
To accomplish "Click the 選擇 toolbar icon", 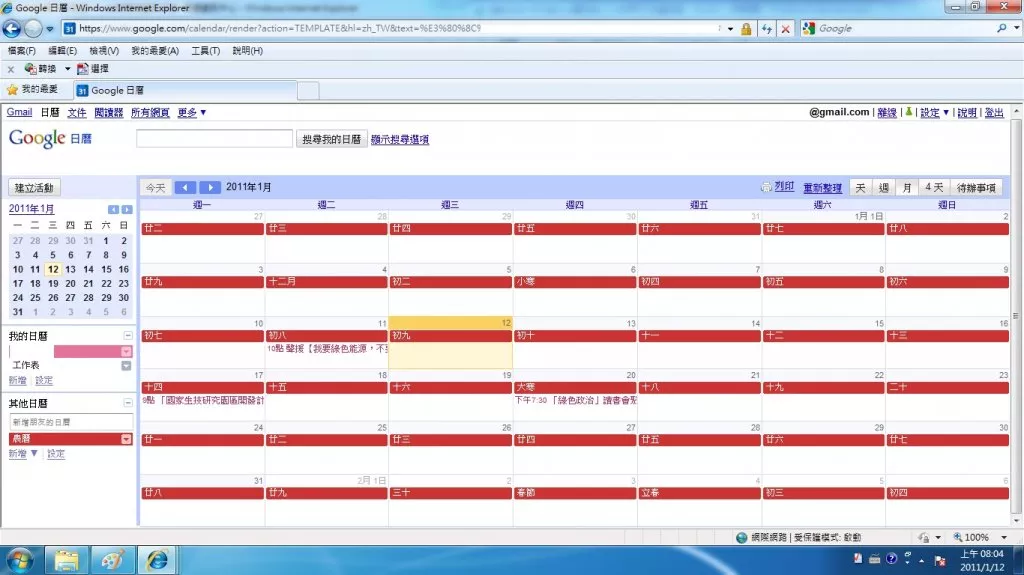I will click(x=82, y=69).
